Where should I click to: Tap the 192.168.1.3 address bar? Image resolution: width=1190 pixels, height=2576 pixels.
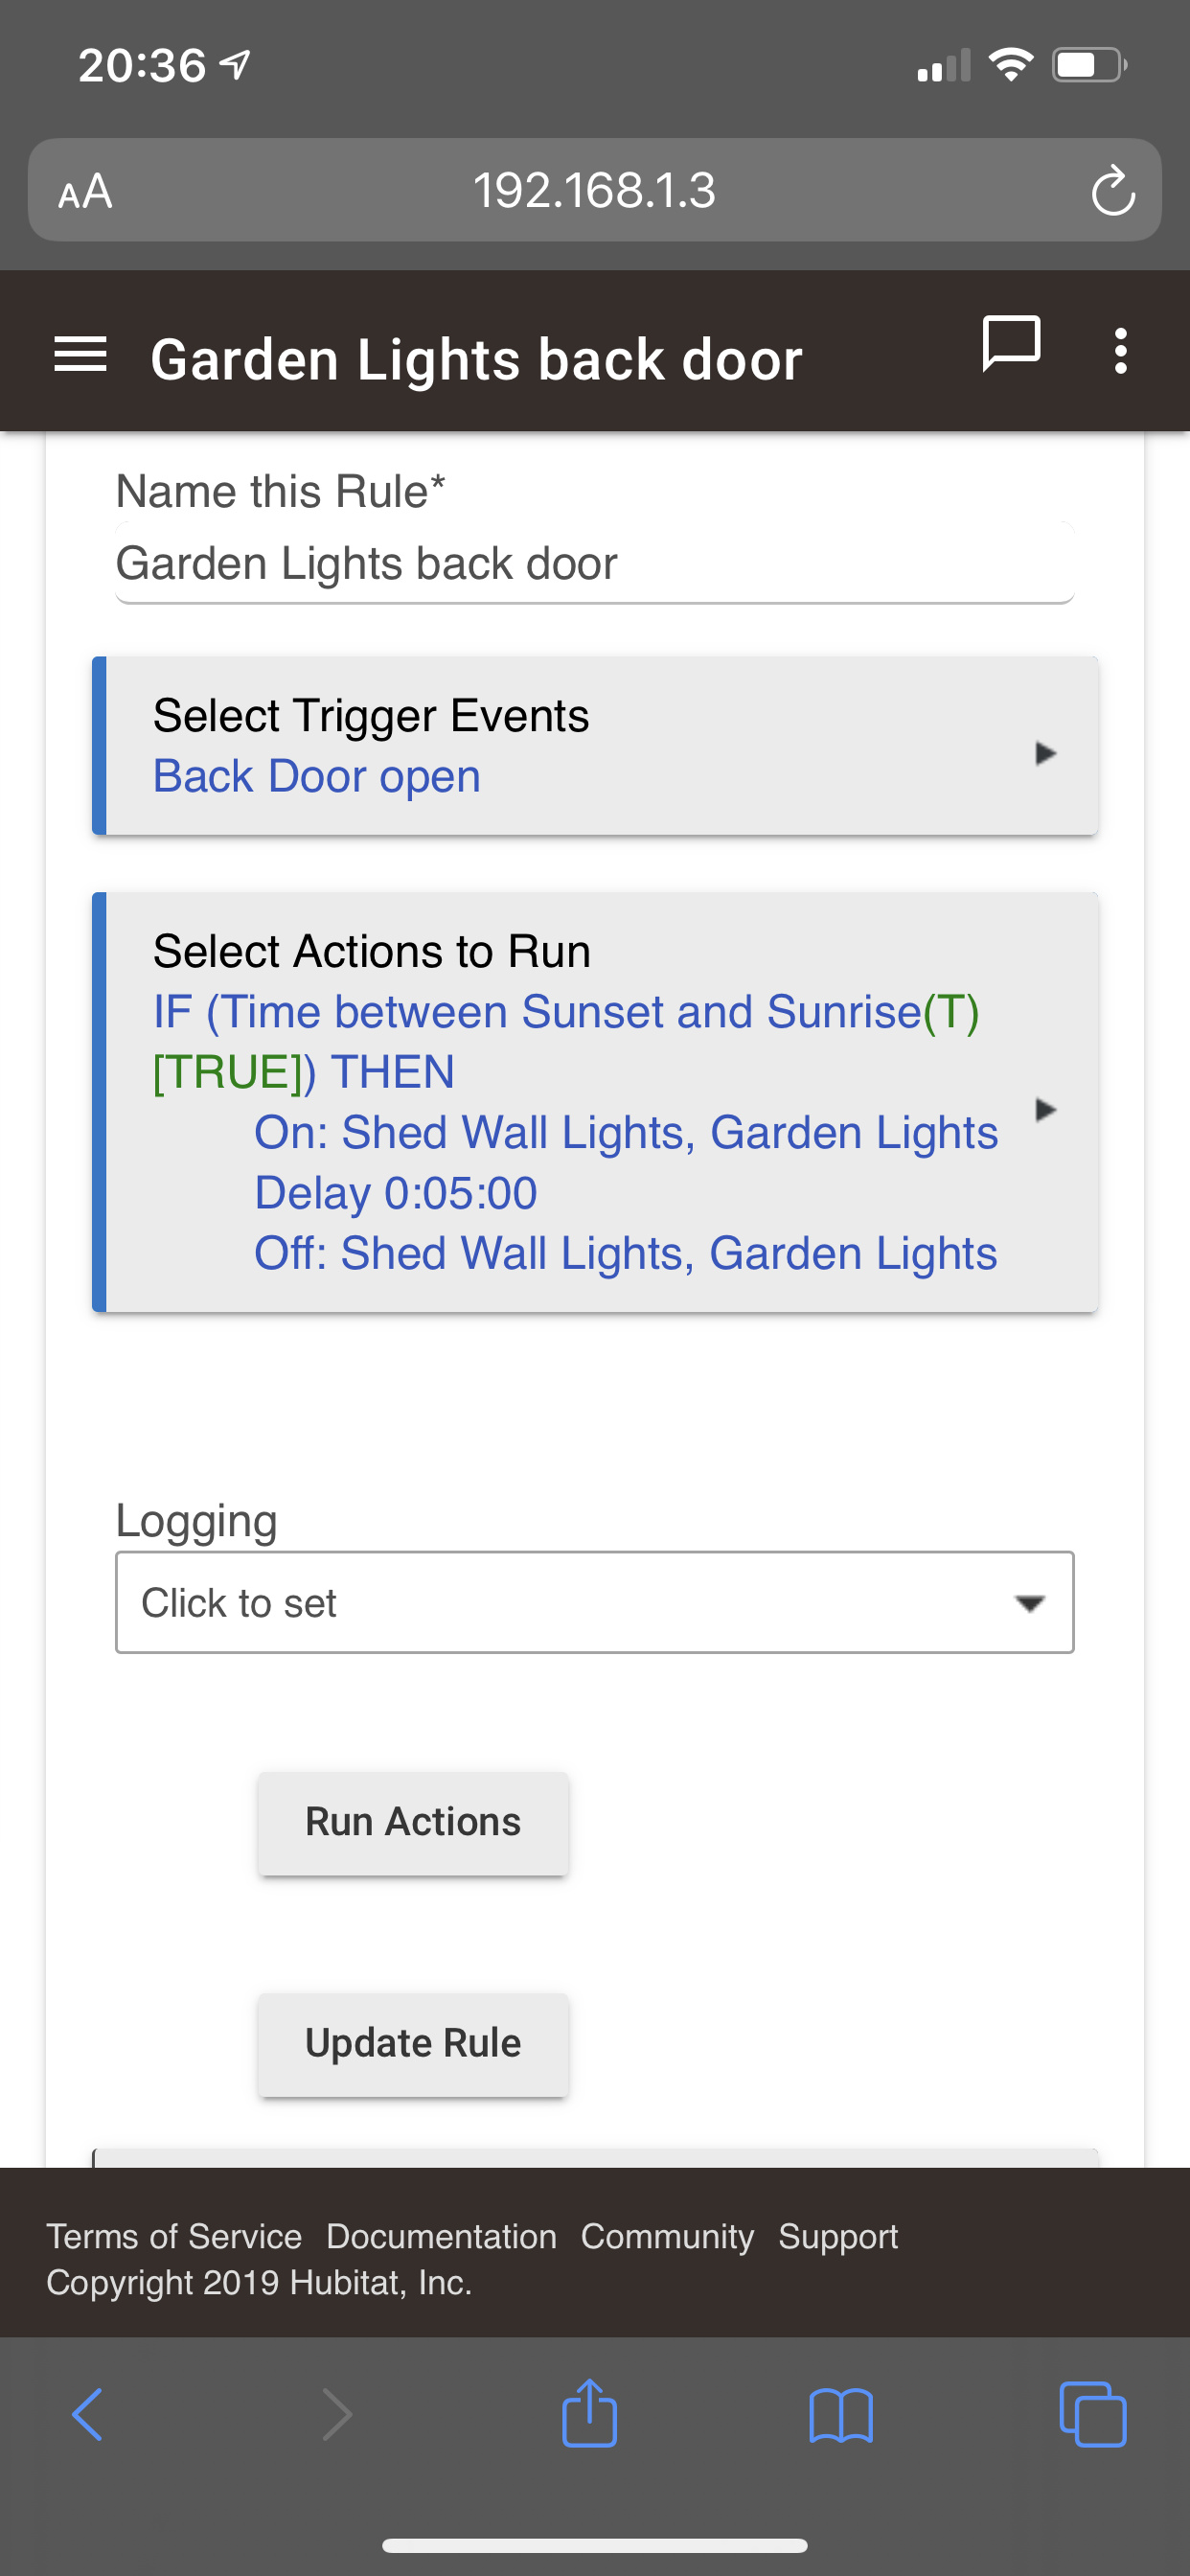click(595, 190)
